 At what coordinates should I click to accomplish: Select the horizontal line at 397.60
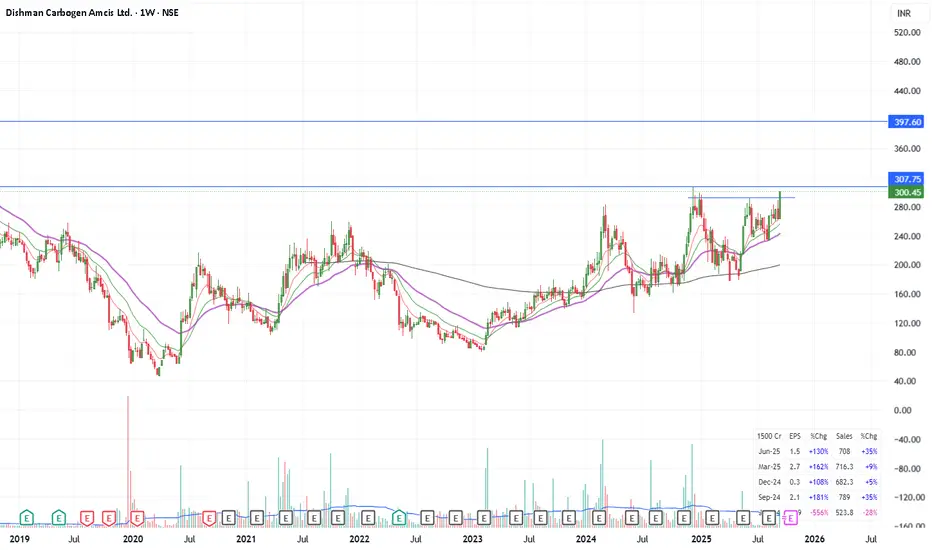click(x=443, y=122)
